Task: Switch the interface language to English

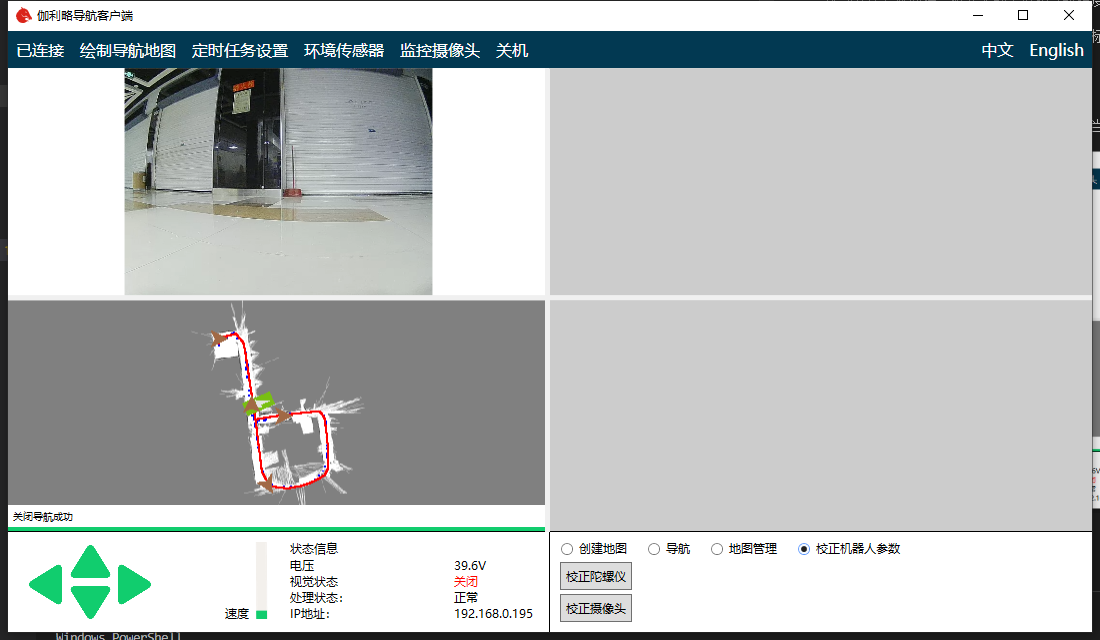Action: [1056, 51]
